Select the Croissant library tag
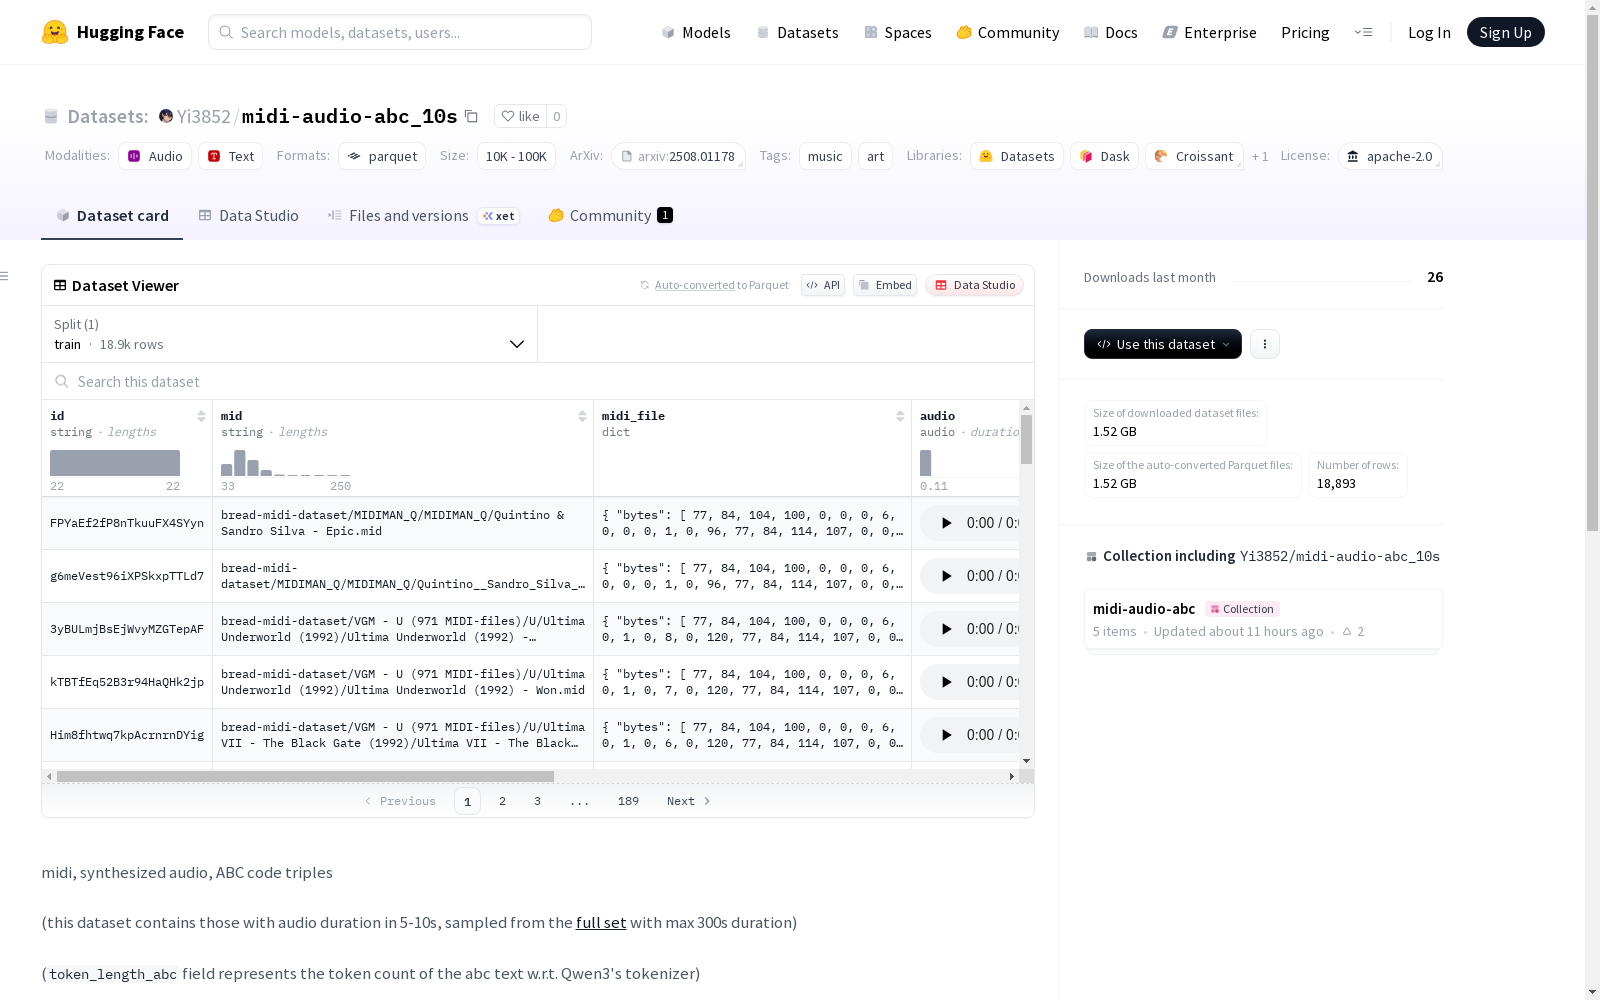 click(x=1194, y=156)
